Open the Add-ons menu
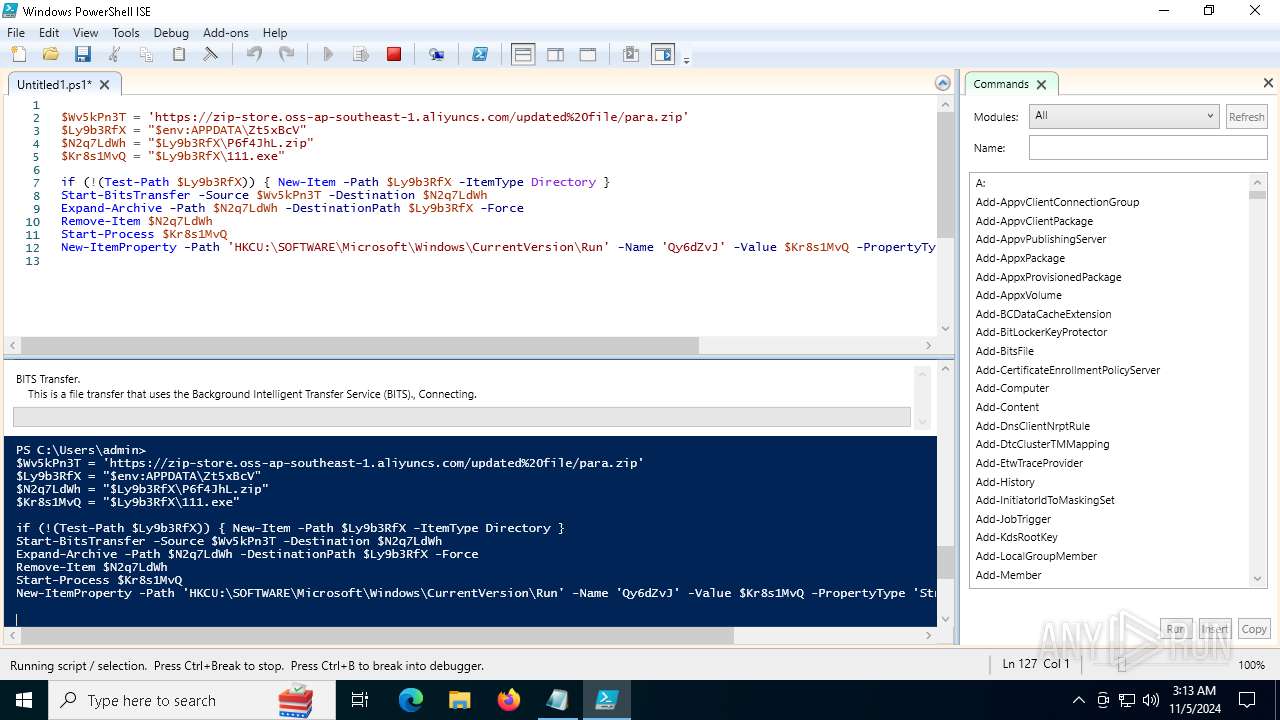 226,32
